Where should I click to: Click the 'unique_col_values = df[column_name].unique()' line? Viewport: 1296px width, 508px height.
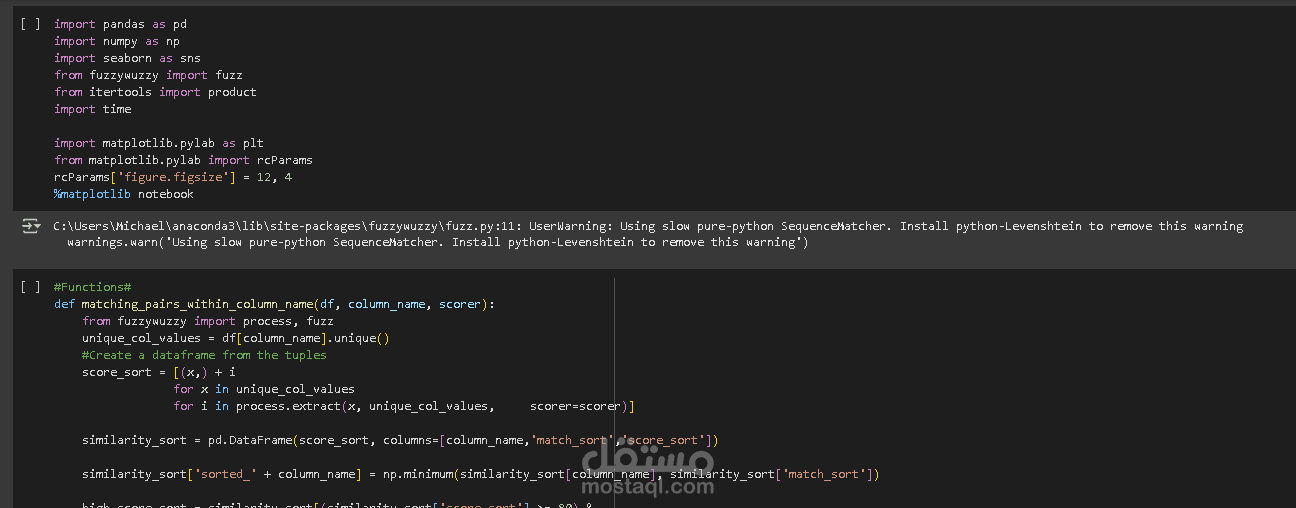(235, 338)
